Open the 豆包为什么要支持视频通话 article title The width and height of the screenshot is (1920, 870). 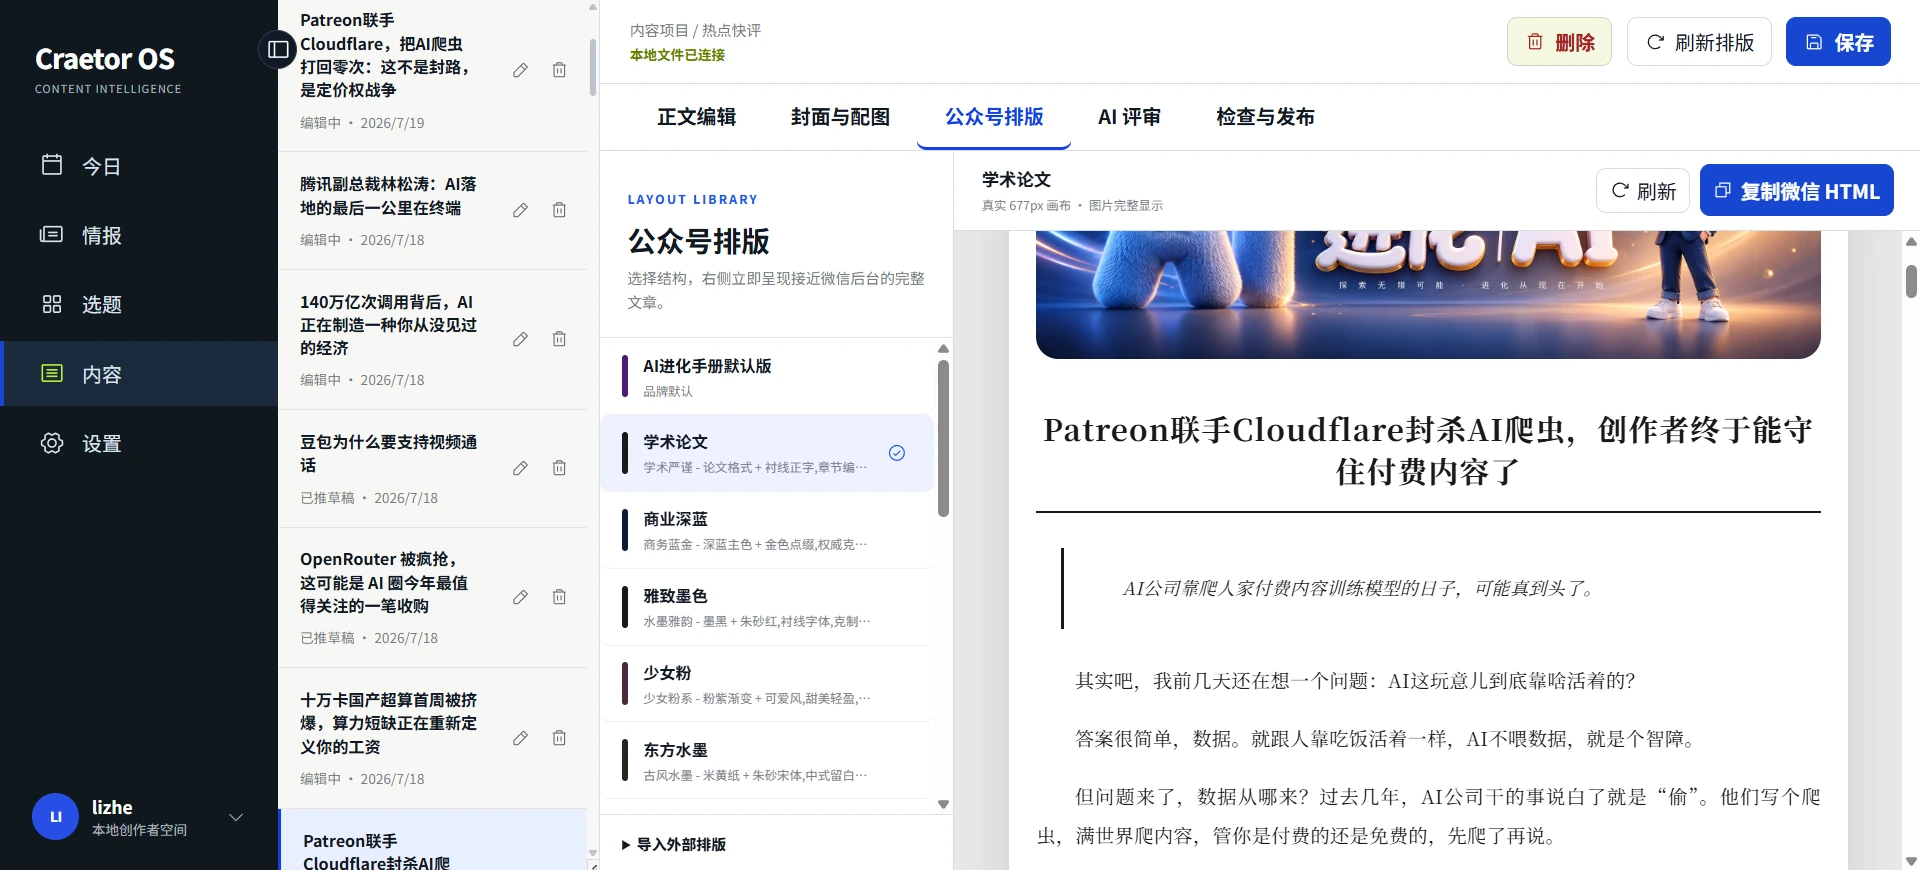[388, 453]
